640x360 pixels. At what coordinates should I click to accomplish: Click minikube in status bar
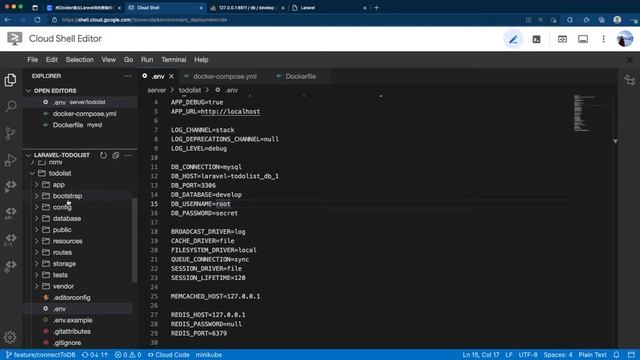[209, 355]
